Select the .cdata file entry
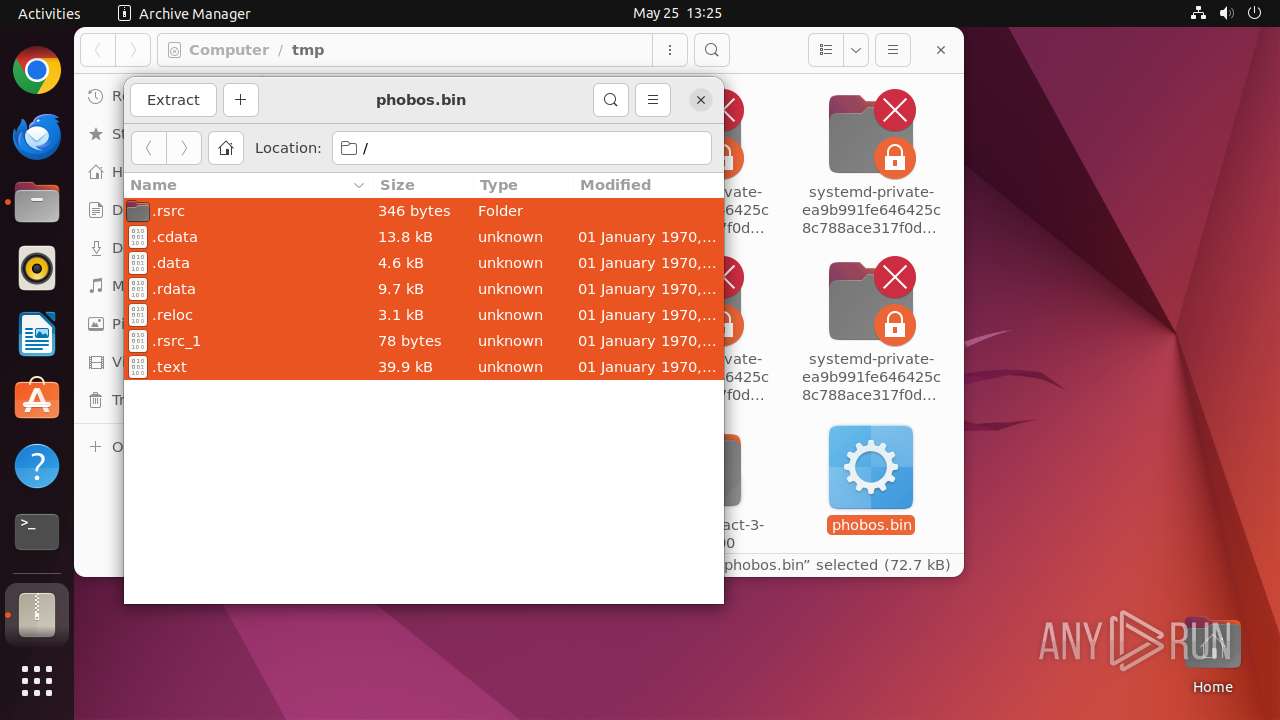Screen dimensions: 1280x720 [x=423, y=237]
